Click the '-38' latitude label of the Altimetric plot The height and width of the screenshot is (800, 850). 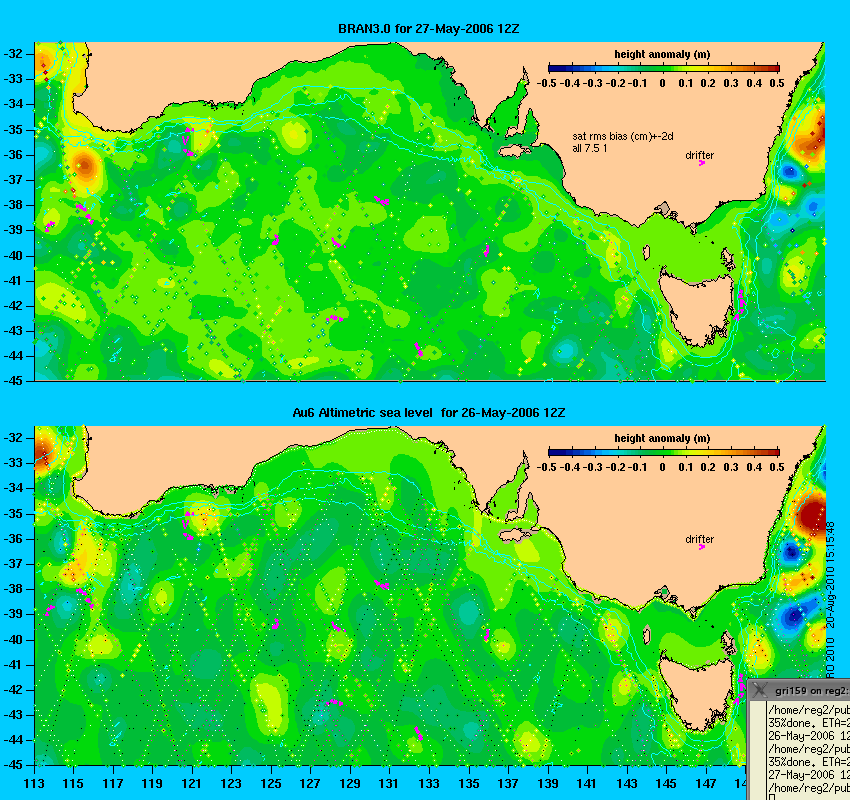click(x=13, y=589)
